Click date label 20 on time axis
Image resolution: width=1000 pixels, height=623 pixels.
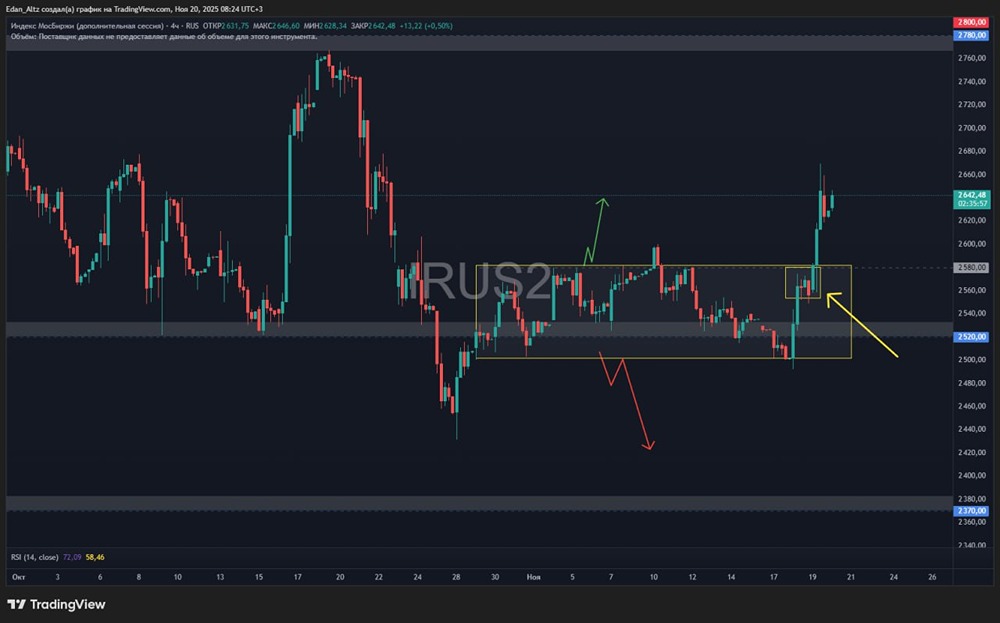click(x=340, y=577)
